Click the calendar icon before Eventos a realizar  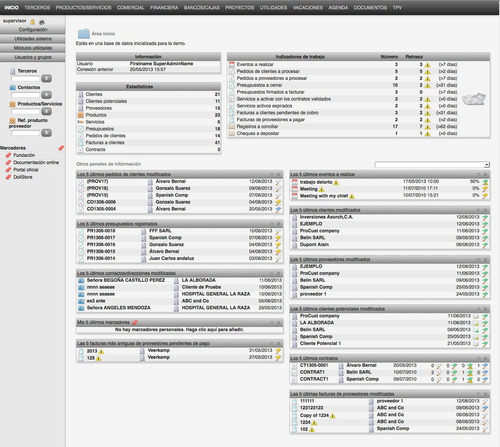pos(232,64)
